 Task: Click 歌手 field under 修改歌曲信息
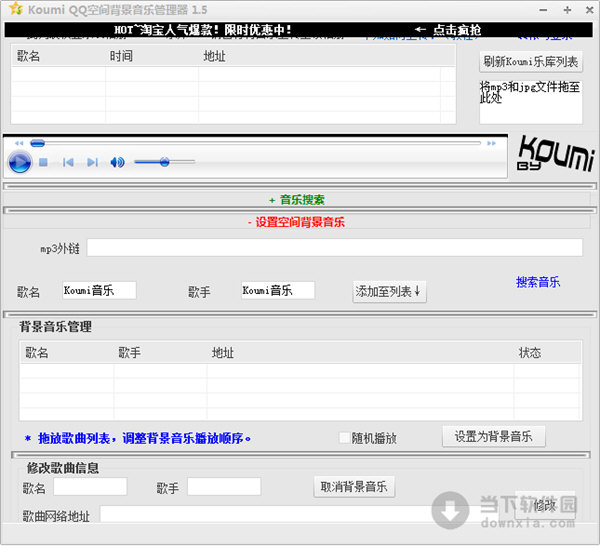click(x=224, y=487)
